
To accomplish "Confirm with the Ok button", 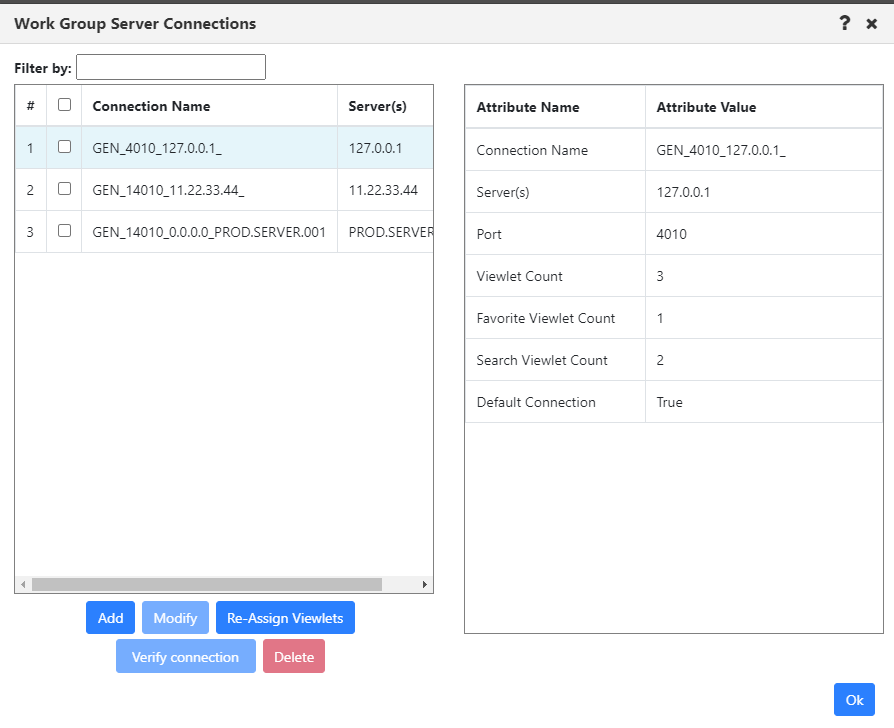I will (854, 699).
